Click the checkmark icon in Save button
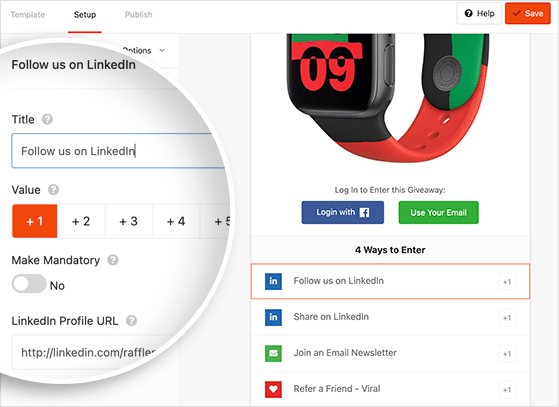Viewport: 559px width, 407px height. pos(517,14)
